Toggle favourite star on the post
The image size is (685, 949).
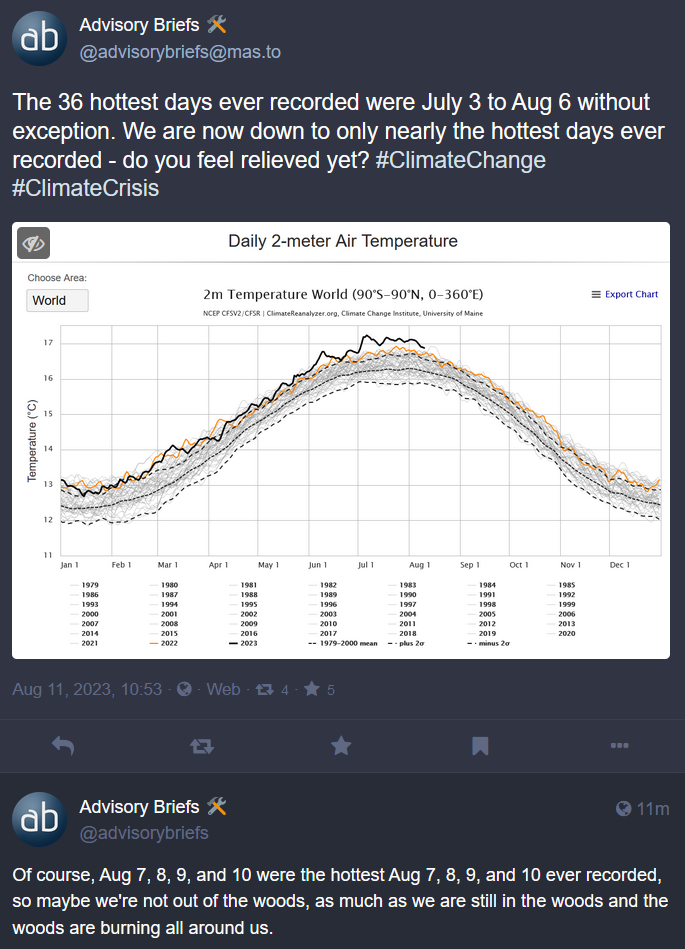[341, 745]
